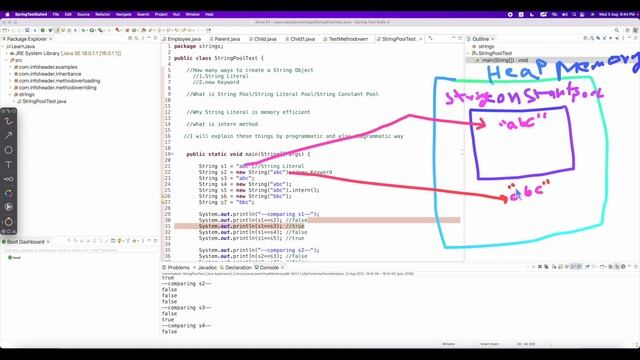Image resolution: width=640 pixels, height=360 pixels.
Task: Open macOS Spotlight search in menu bar
Action: pyautogui.click(x=574, y=14)
